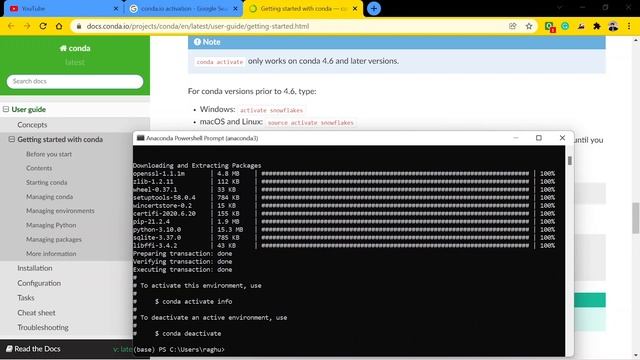This screenshot has height=360, width=640.
Task: Expand the Read the Docs version panel
Action: 66,349
